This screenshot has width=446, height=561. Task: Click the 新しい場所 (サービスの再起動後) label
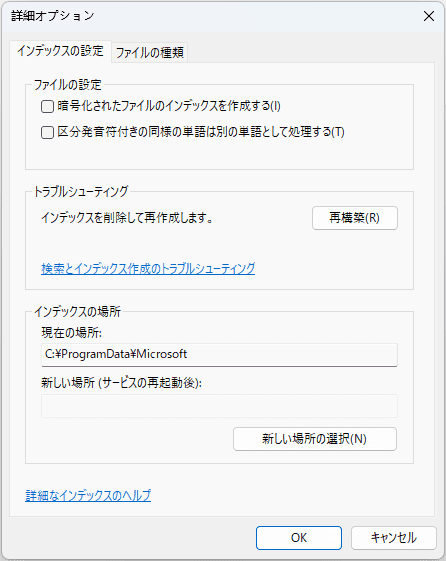[122, 383]
